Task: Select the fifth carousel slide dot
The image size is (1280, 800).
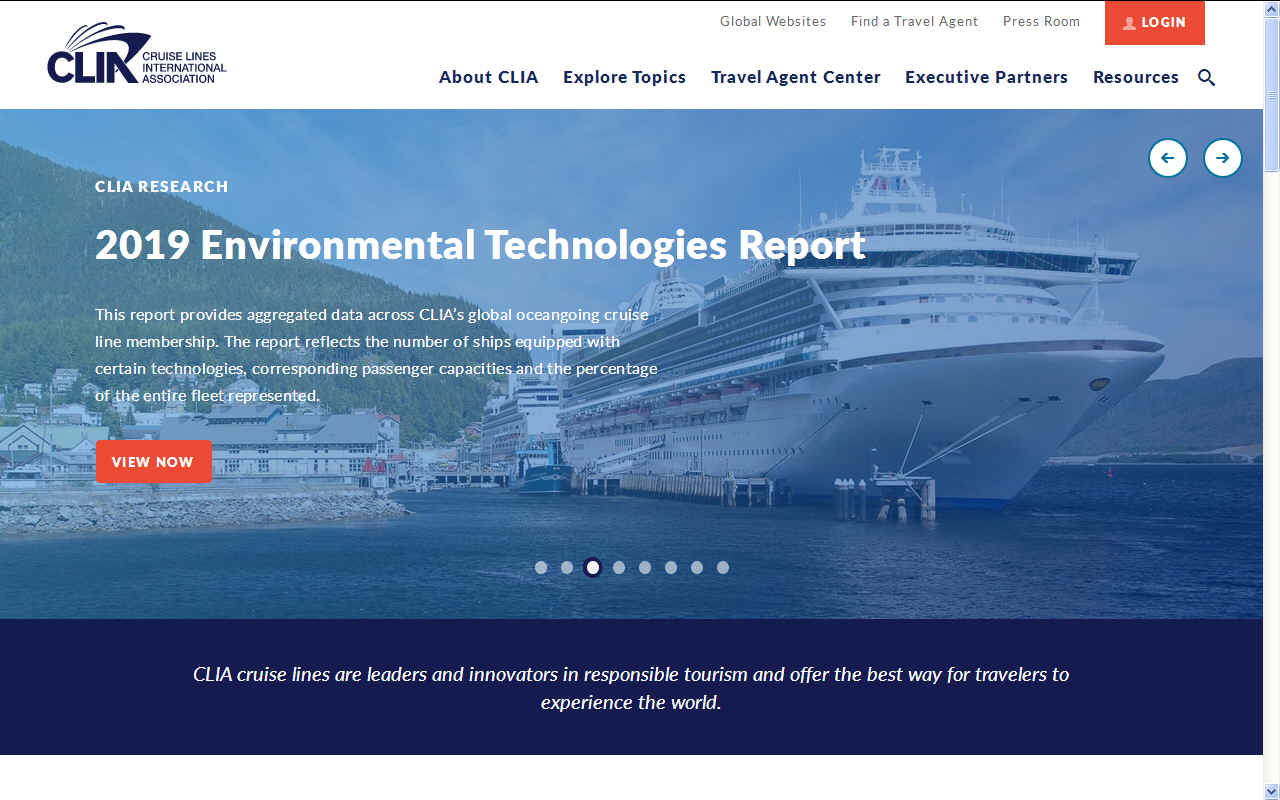Action: pos(645,567)
